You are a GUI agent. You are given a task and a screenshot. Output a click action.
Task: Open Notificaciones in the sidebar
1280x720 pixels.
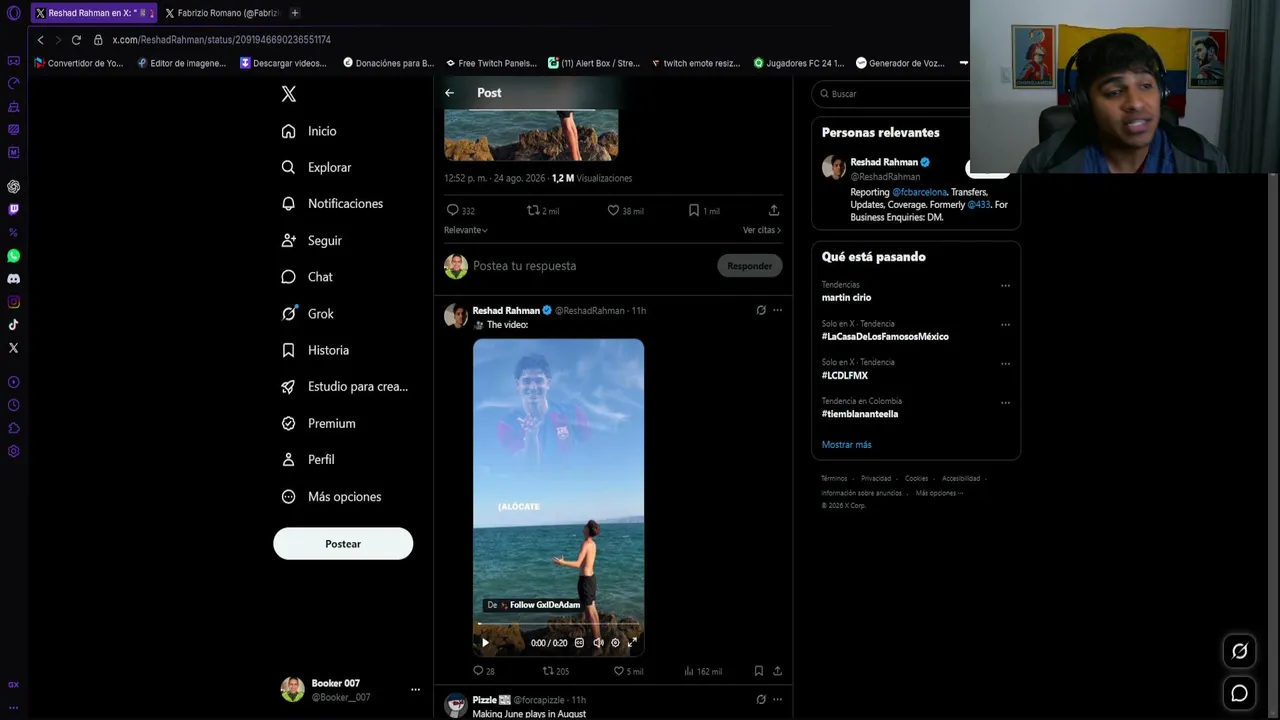click(x=333, y=204)
